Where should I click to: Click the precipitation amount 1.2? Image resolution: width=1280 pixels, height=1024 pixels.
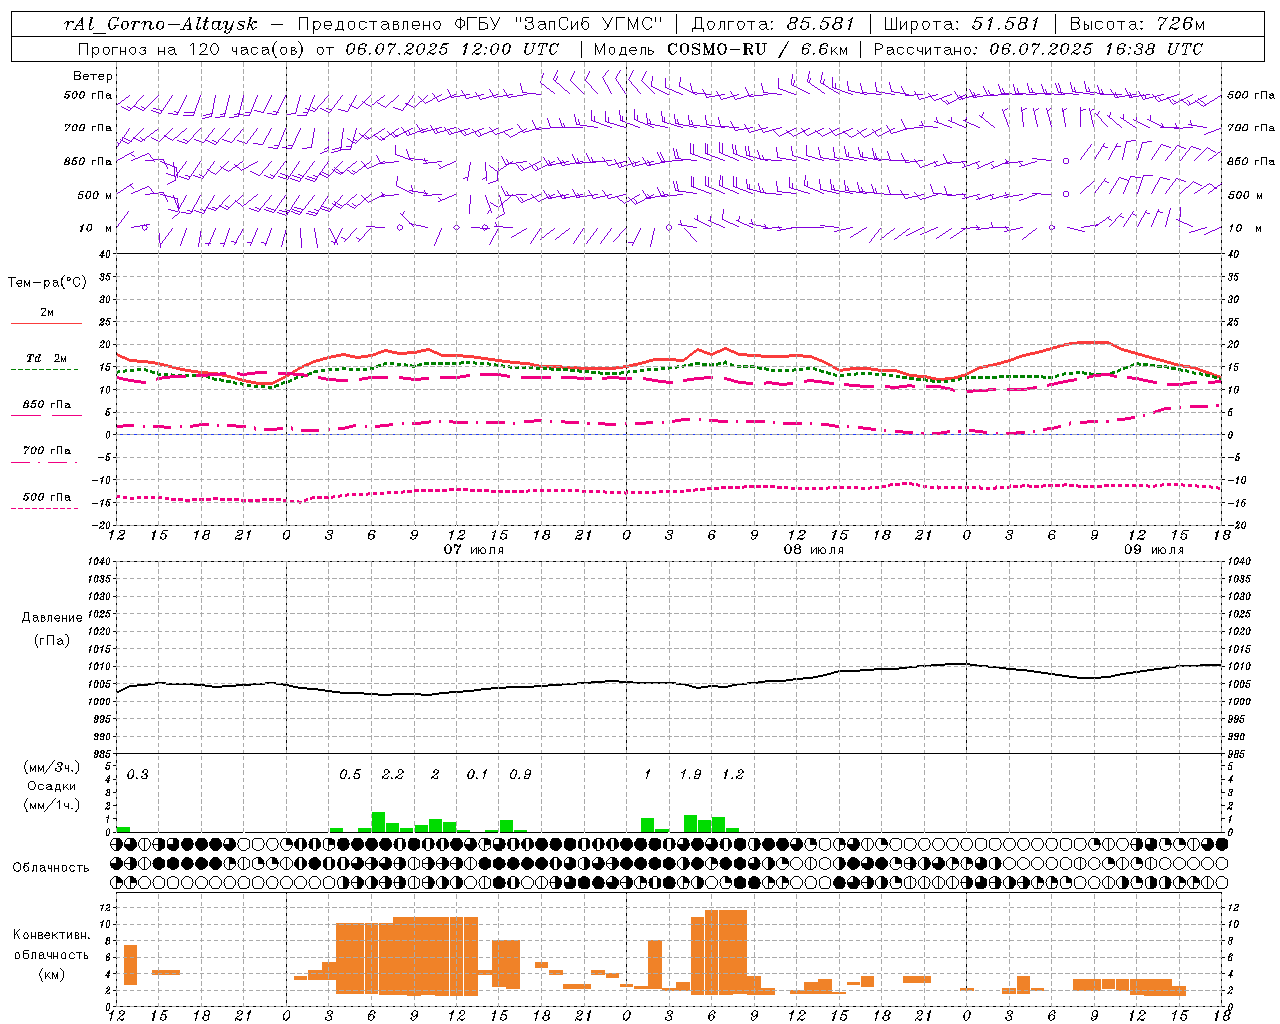pyautogui.click(x=733, y=775)
